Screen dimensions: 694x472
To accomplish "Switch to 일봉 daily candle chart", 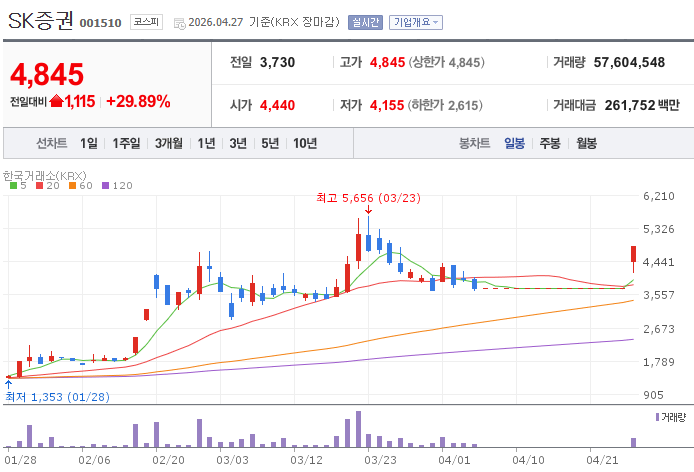I will (514, 143).
